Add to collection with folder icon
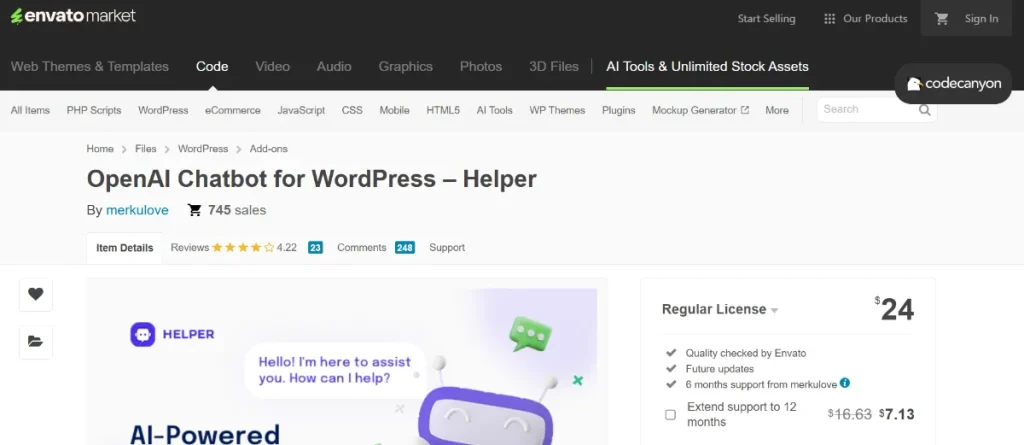This screenshot has height=445, width=1024. pyautogui.click(x=36, y=342)
